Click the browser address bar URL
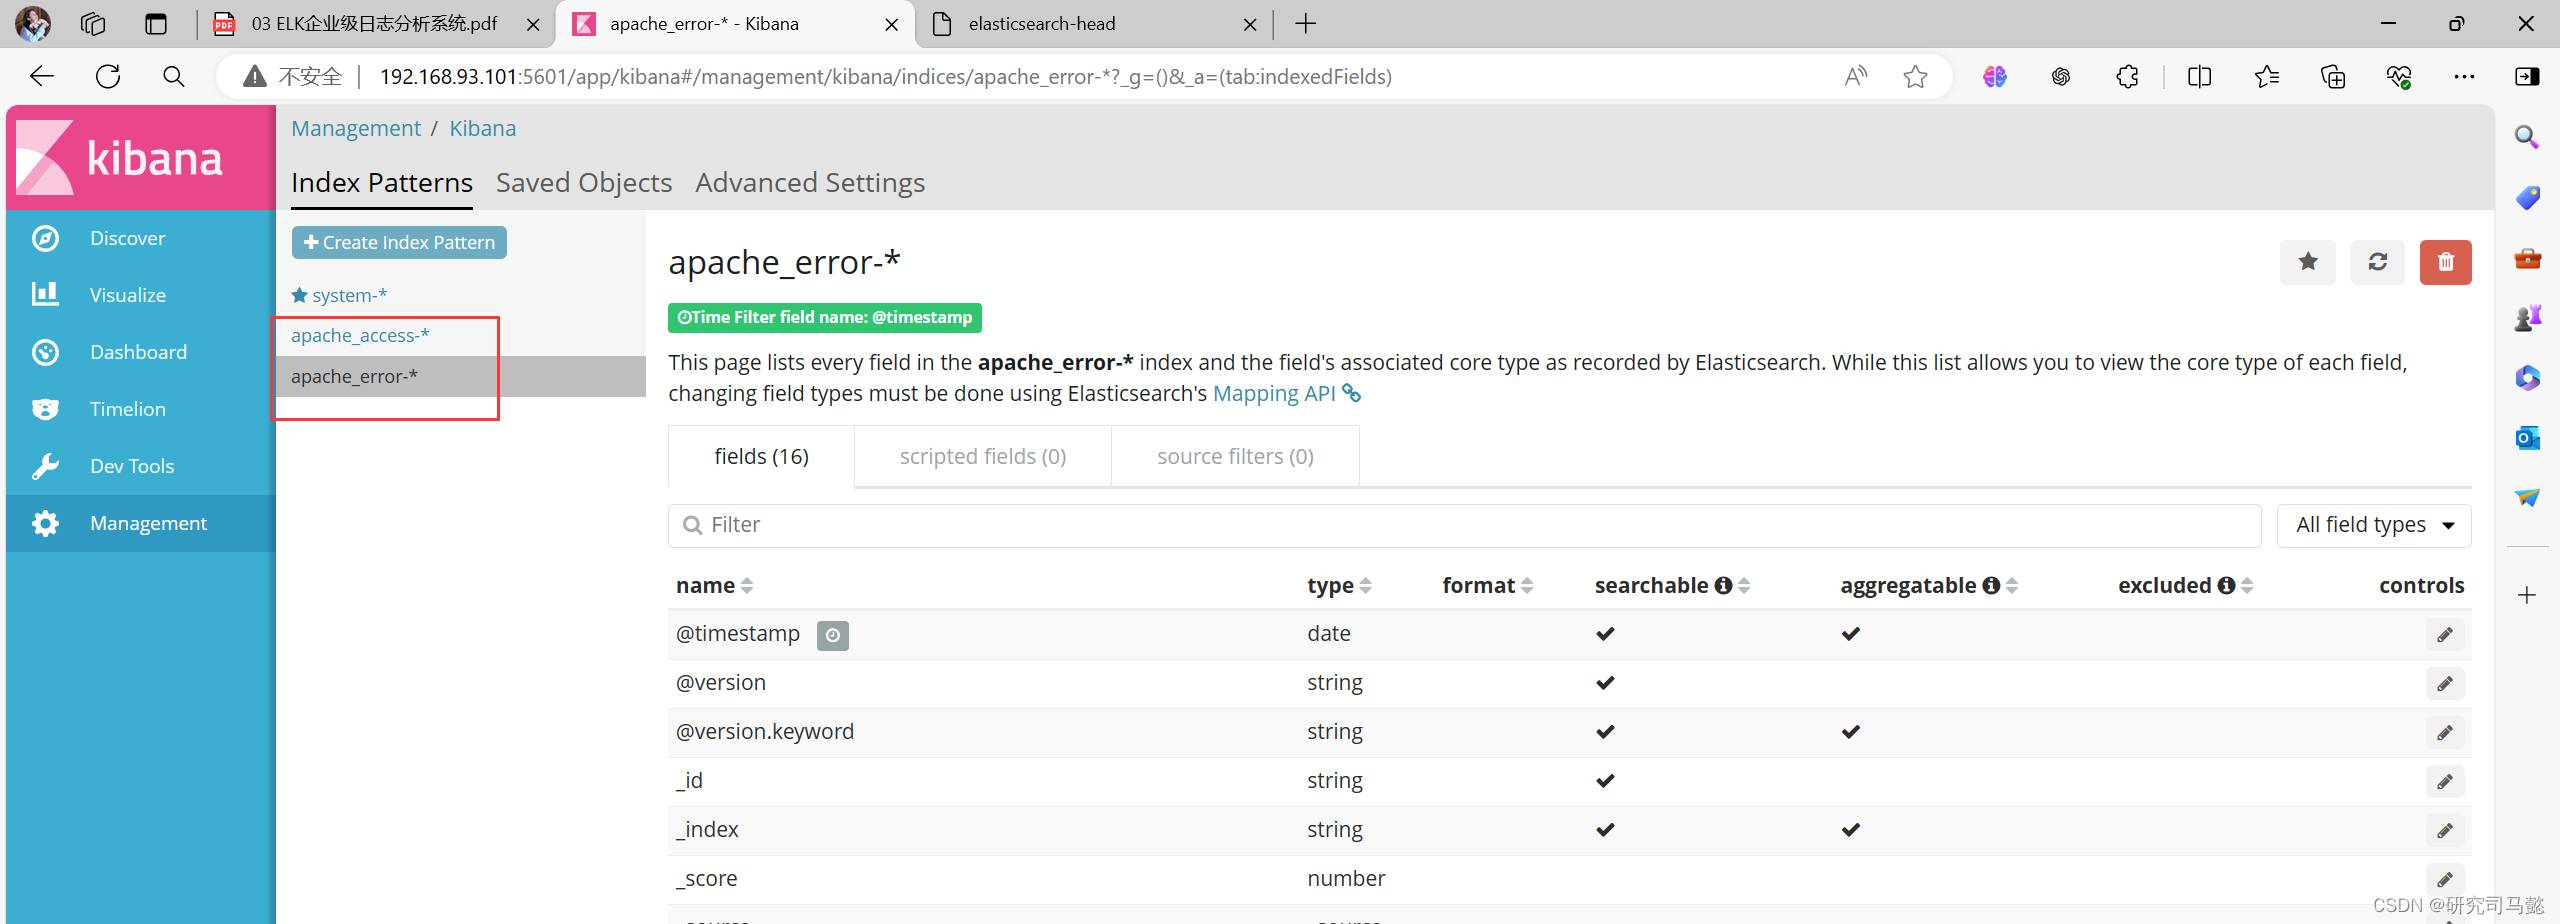This screenshot has width=2560, height=924. 886,77
